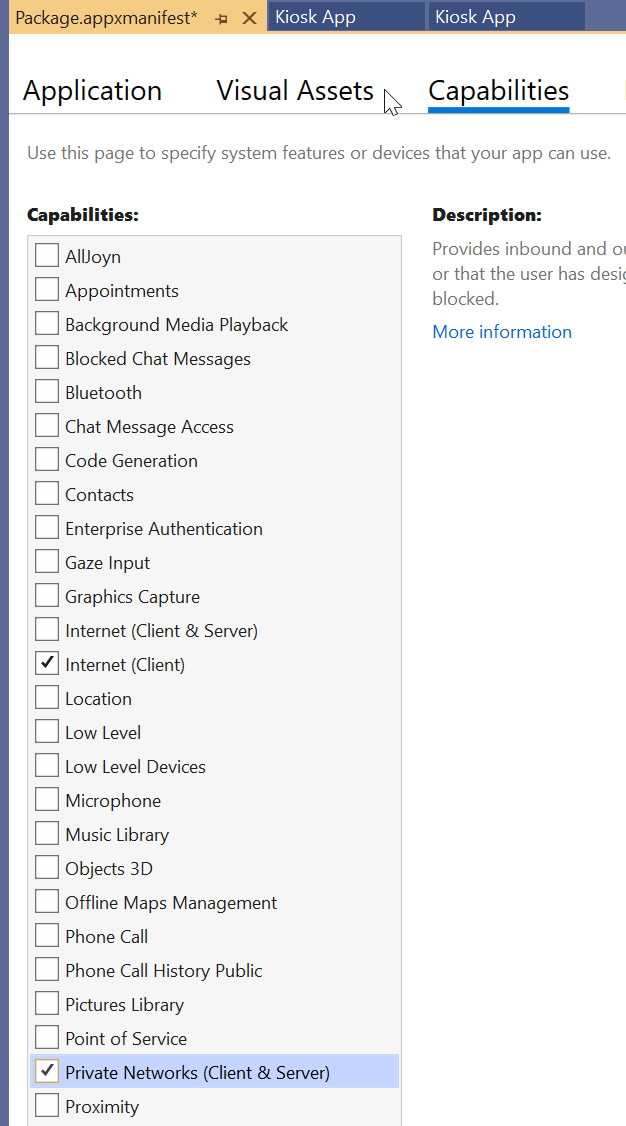Open the Application manifest tab

(92, 91)
